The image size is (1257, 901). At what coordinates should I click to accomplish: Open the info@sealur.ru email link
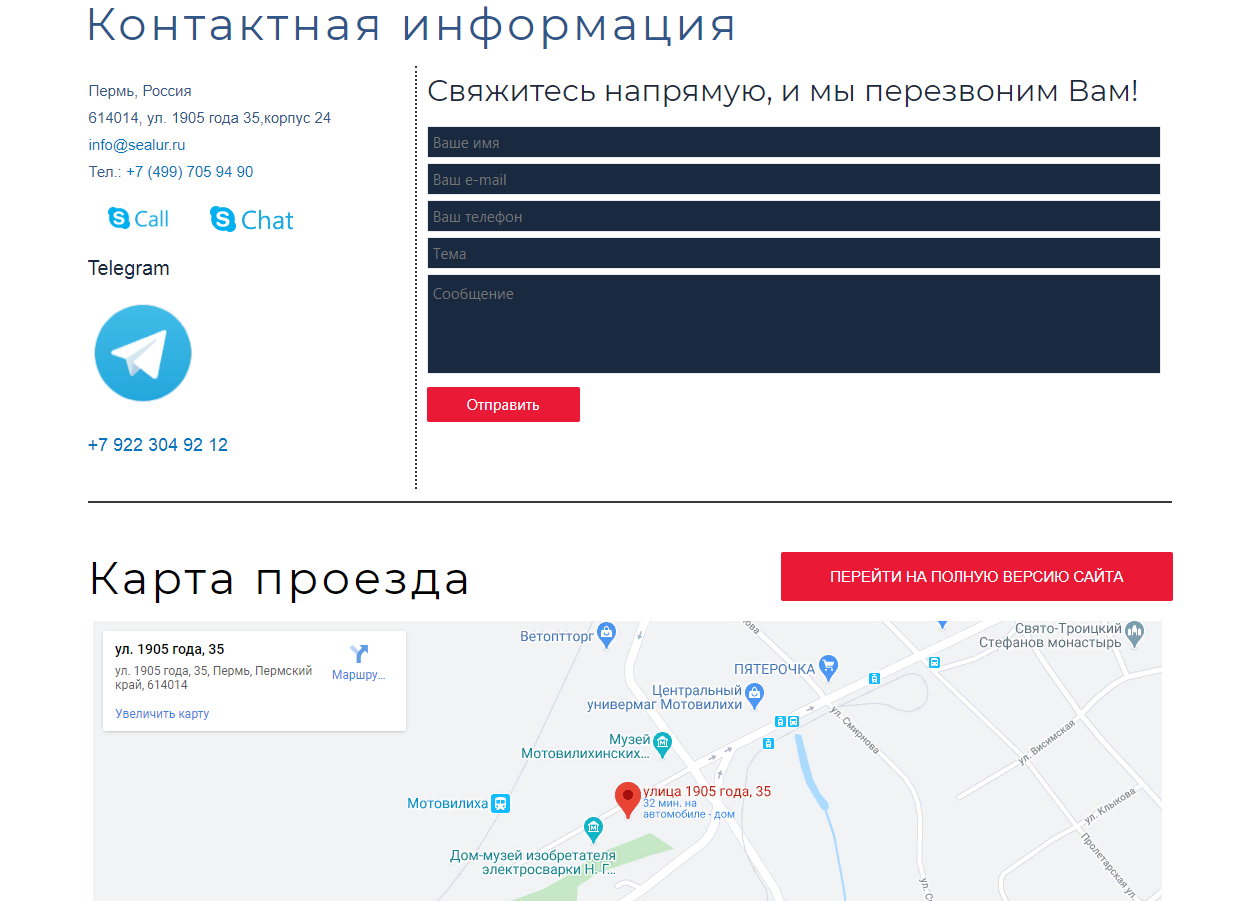(137, 145)
